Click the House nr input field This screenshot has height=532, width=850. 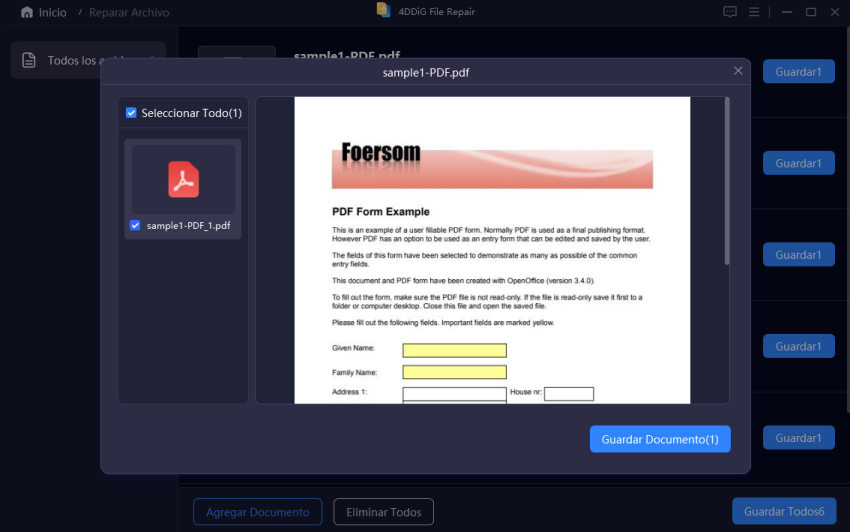pyautogui.click(x=569, y=394)
